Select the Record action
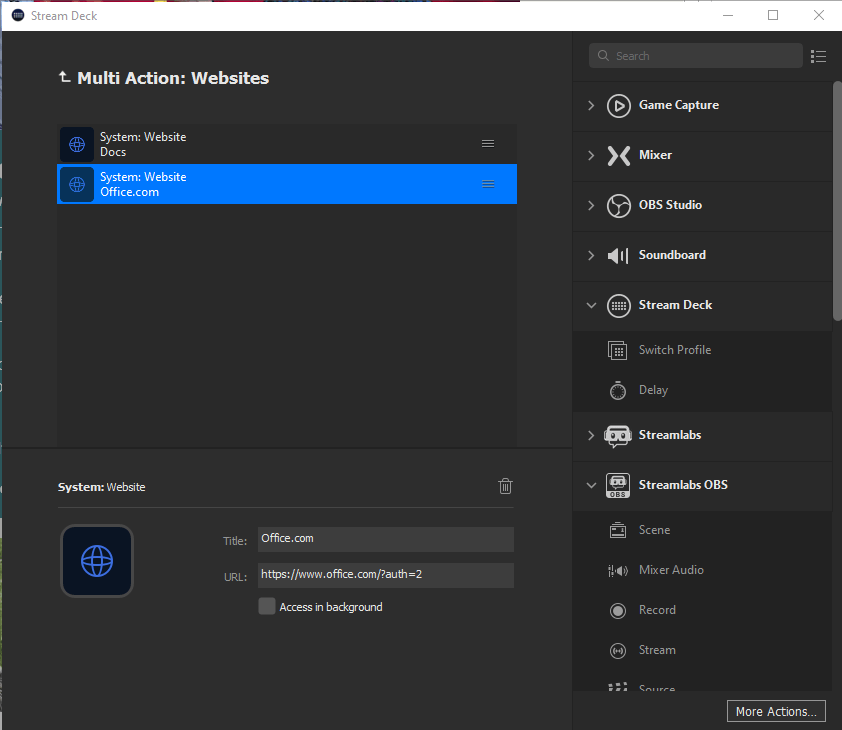 tap(657, 610)
